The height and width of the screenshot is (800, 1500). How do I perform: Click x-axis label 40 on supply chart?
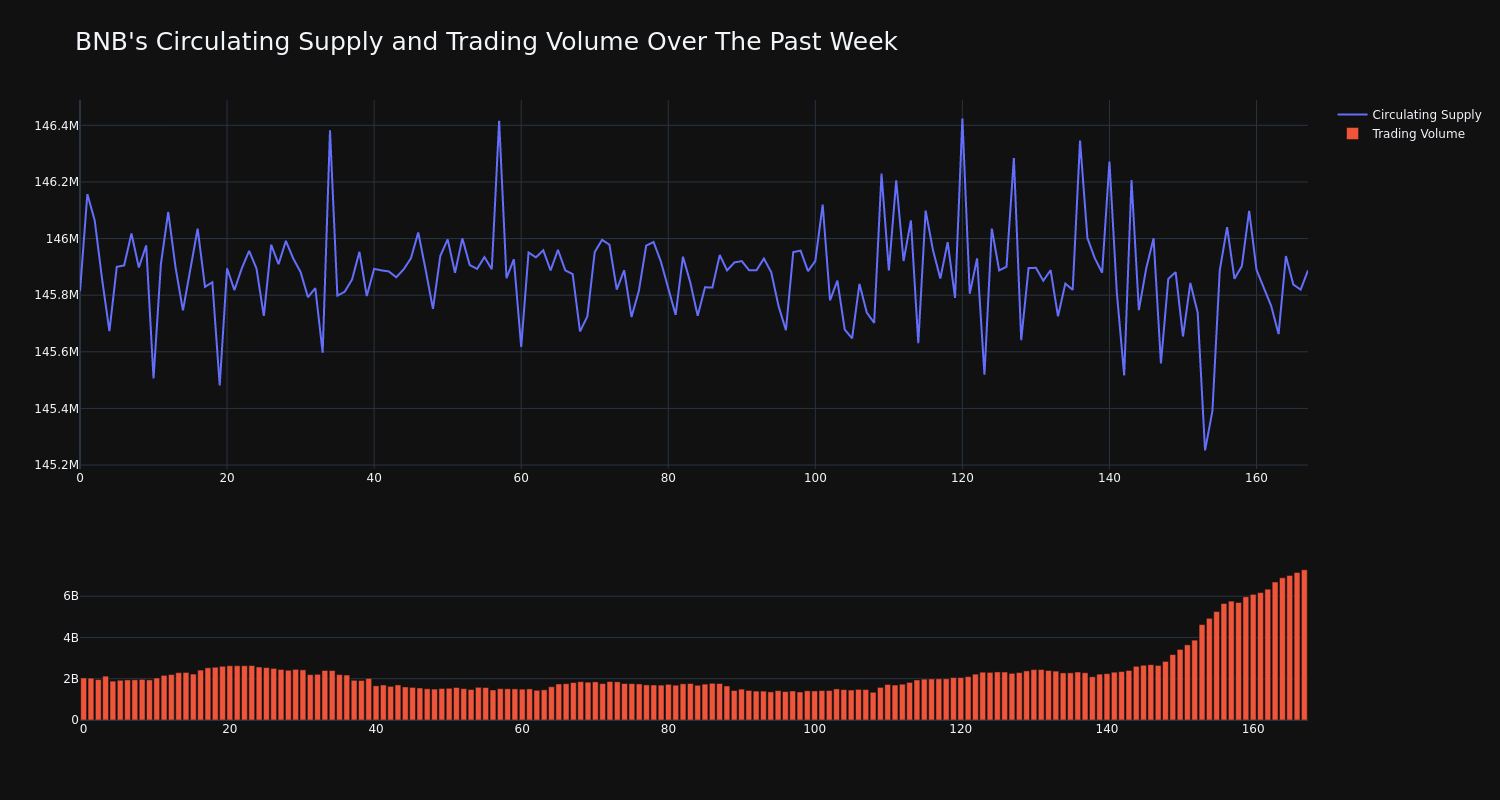coord(374,478)
